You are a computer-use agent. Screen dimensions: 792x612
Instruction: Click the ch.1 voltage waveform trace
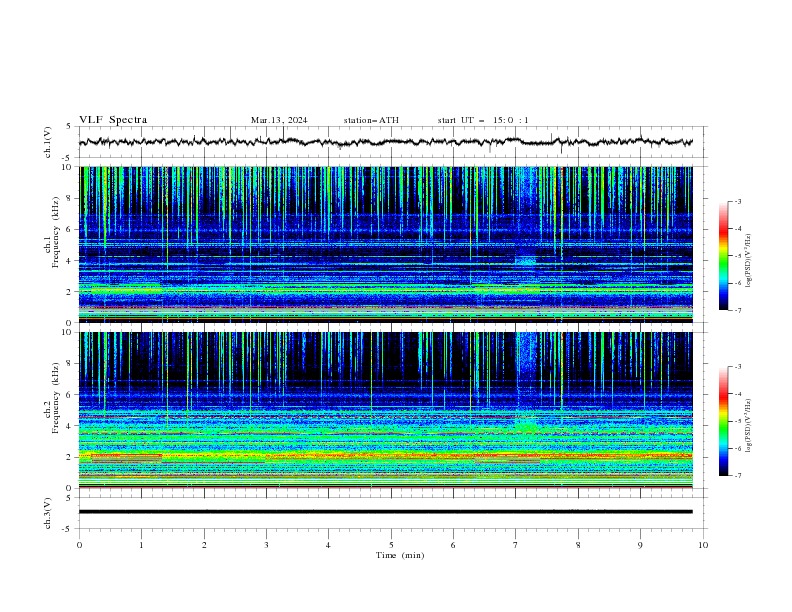tap(385, 142)
